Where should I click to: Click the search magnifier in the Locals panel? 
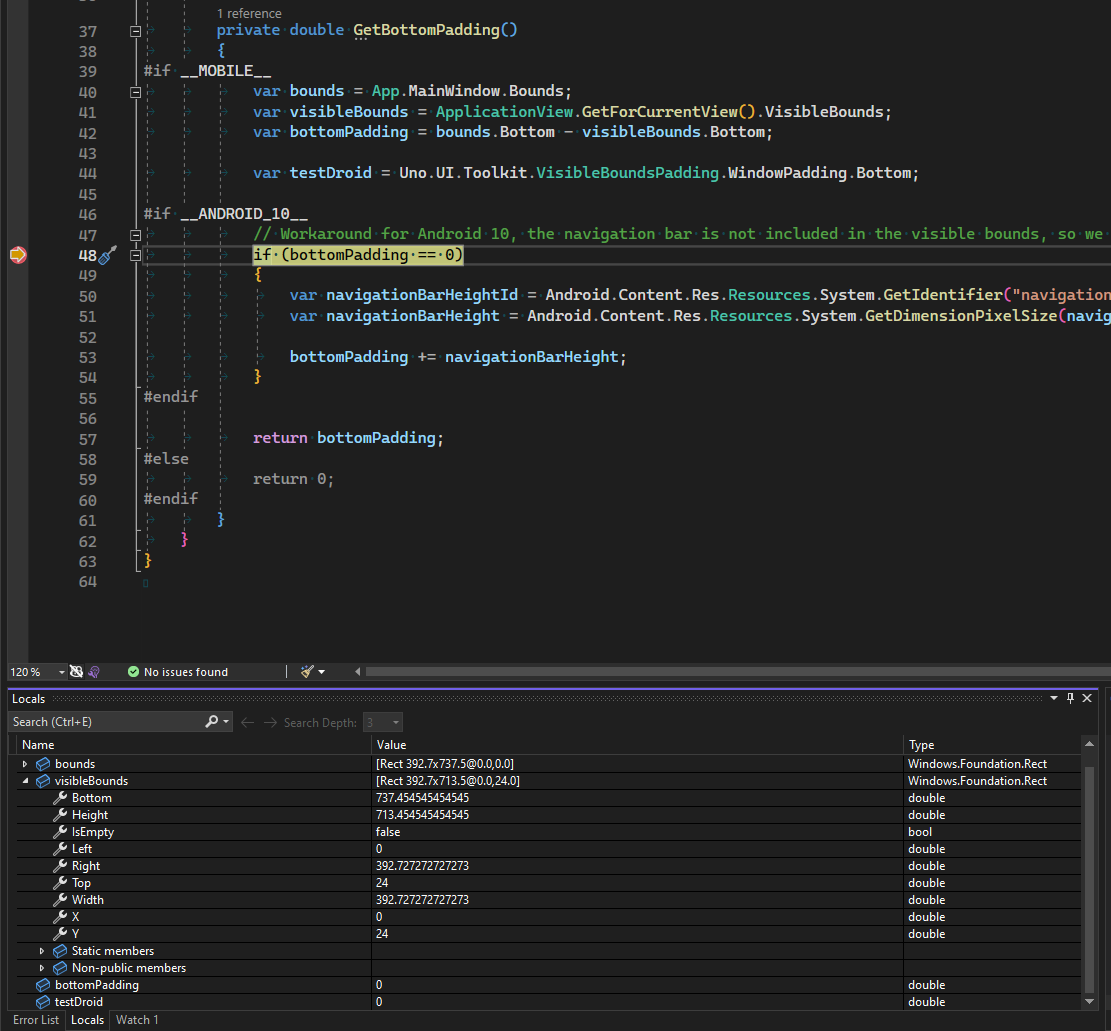click(211, 721)
